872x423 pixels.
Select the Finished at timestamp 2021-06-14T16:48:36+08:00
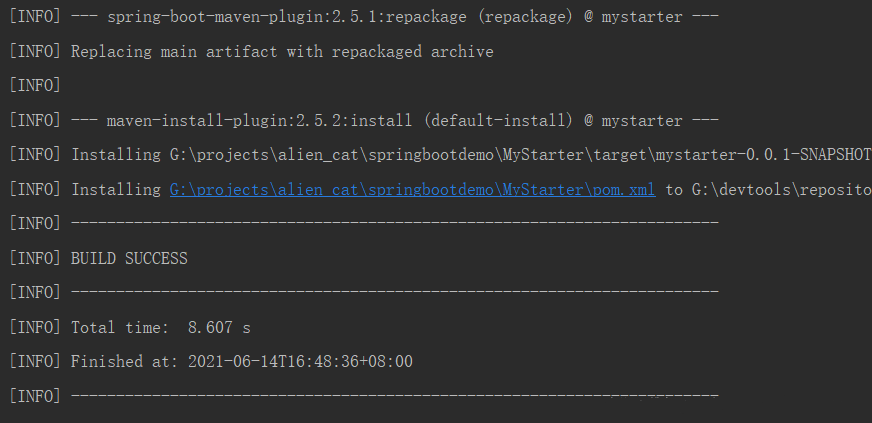click(300, 362)
